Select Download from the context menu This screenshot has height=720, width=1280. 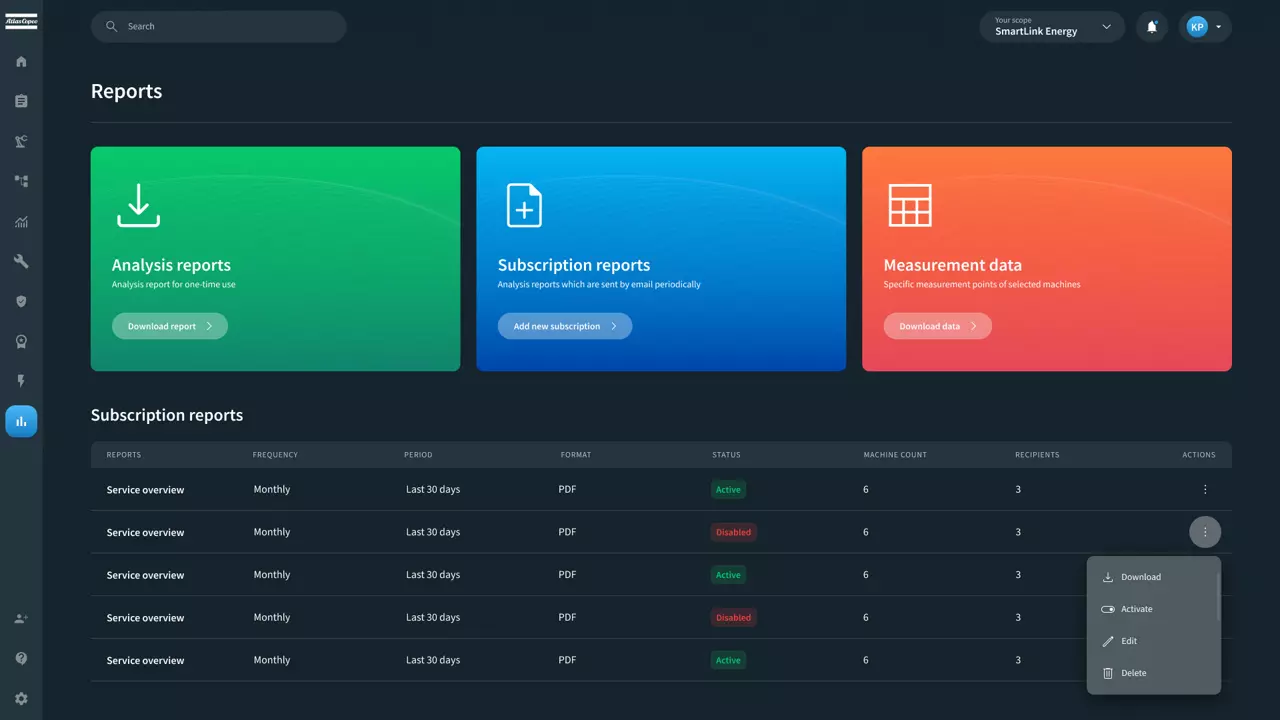point(1140,577)
